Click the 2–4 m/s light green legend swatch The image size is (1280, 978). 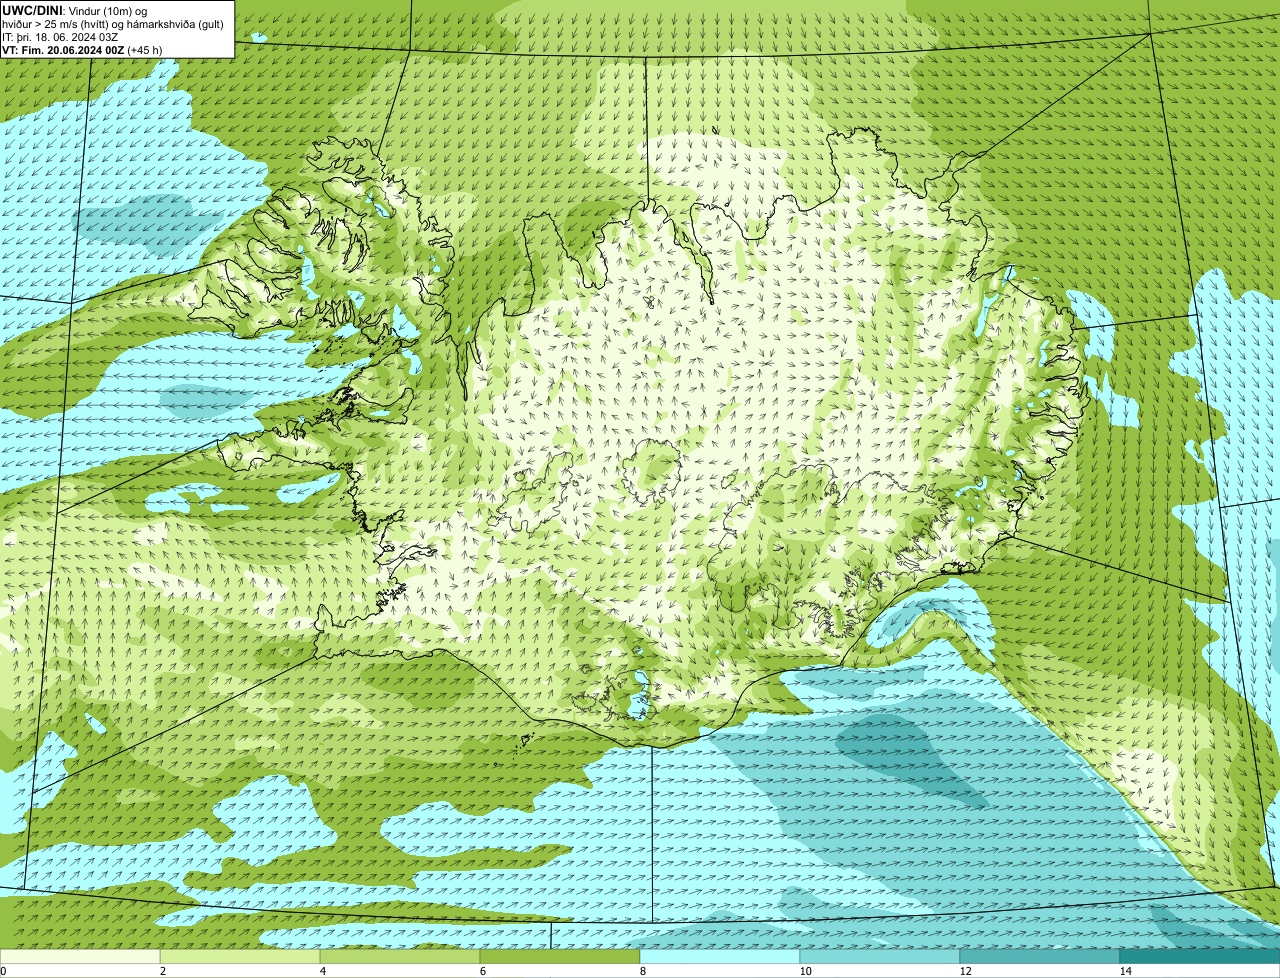point(240,956)
